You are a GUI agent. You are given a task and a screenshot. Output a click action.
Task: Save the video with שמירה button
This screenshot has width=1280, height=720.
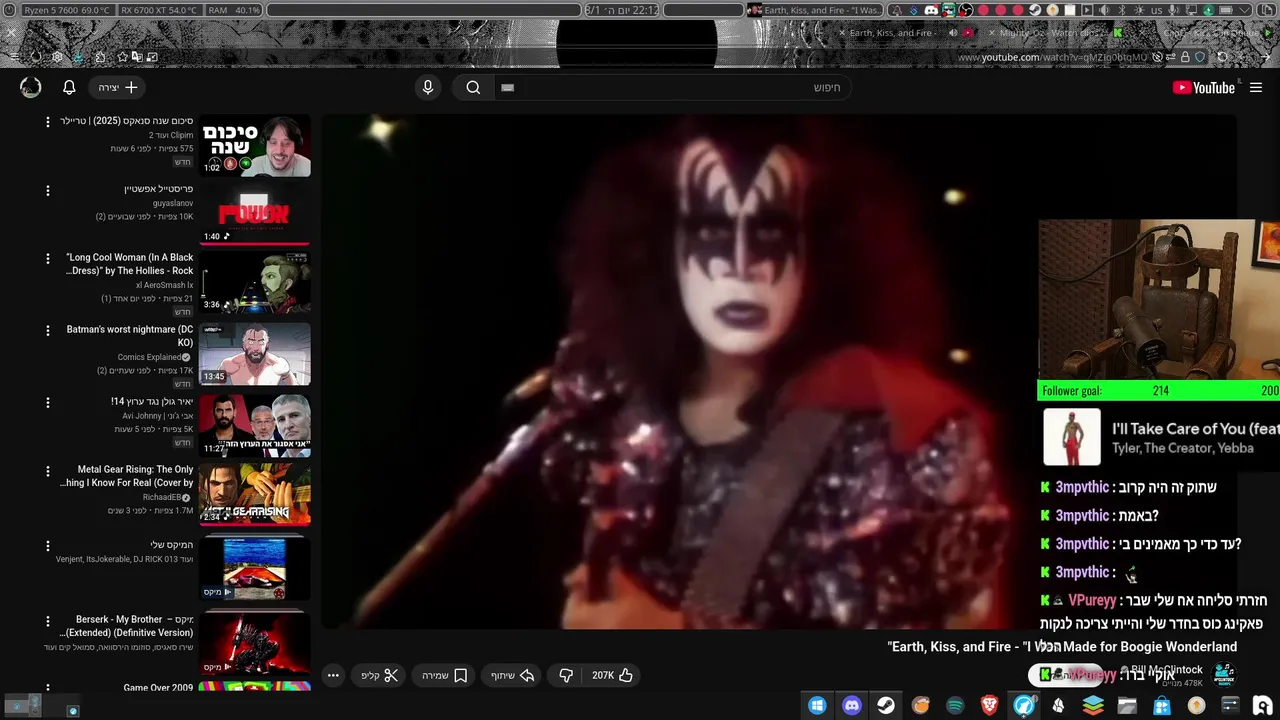(x=445, y=675)
